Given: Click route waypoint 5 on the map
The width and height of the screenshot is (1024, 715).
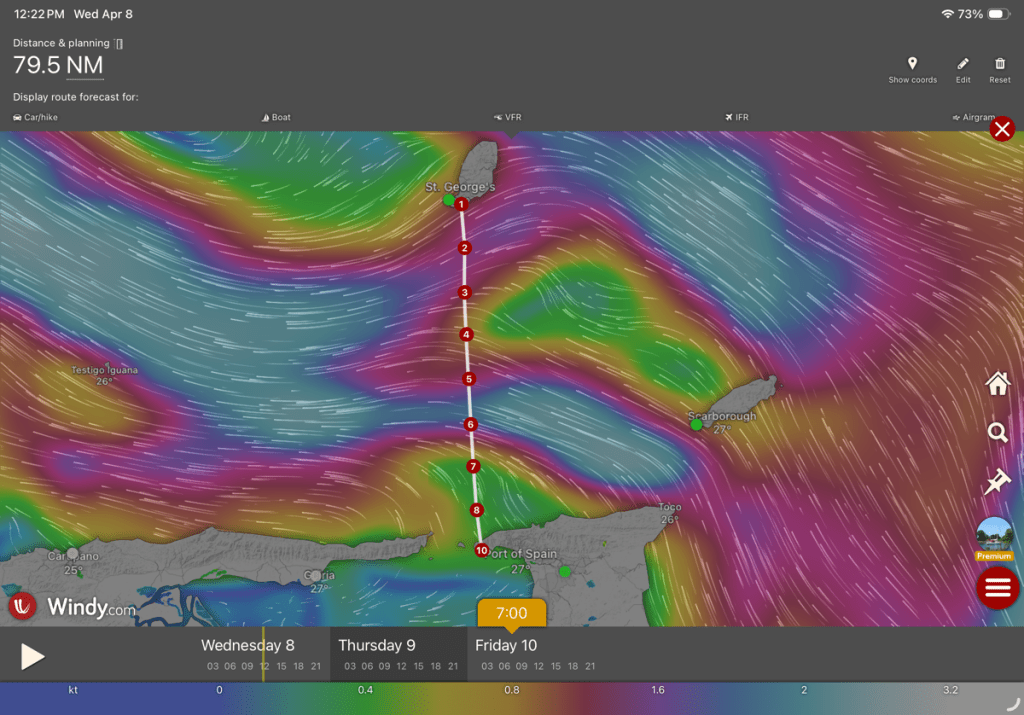Looking at the screenshot, I should (x=468, y=379).
